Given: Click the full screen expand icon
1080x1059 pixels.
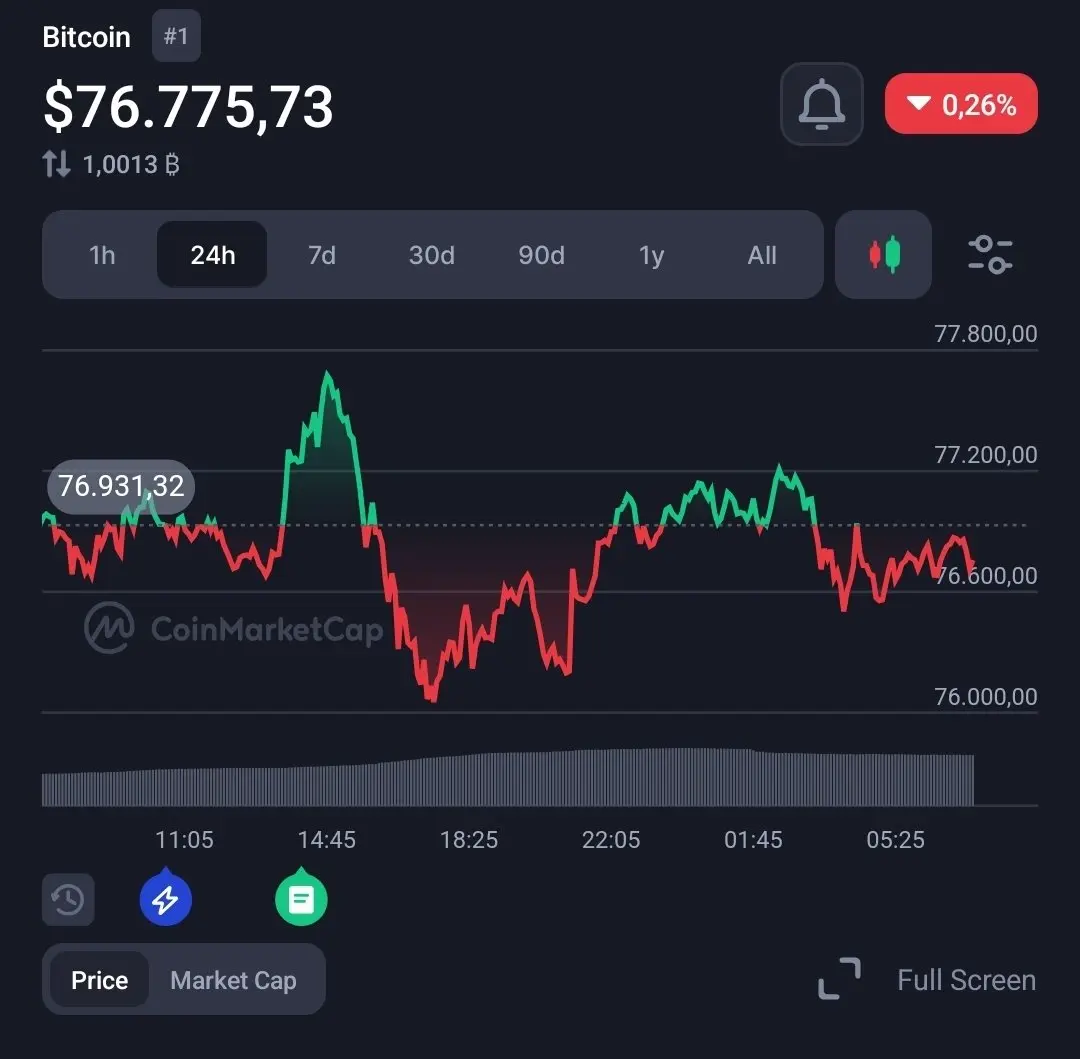Looking at the screenshot, I should pyautogui.click(x=839, y=978).
